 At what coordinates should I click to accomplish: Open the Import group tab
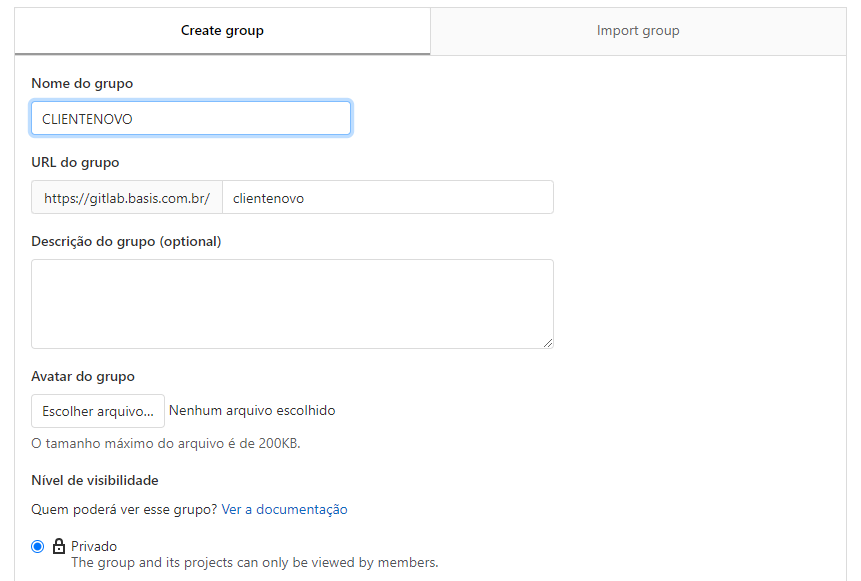click(638, 31)
